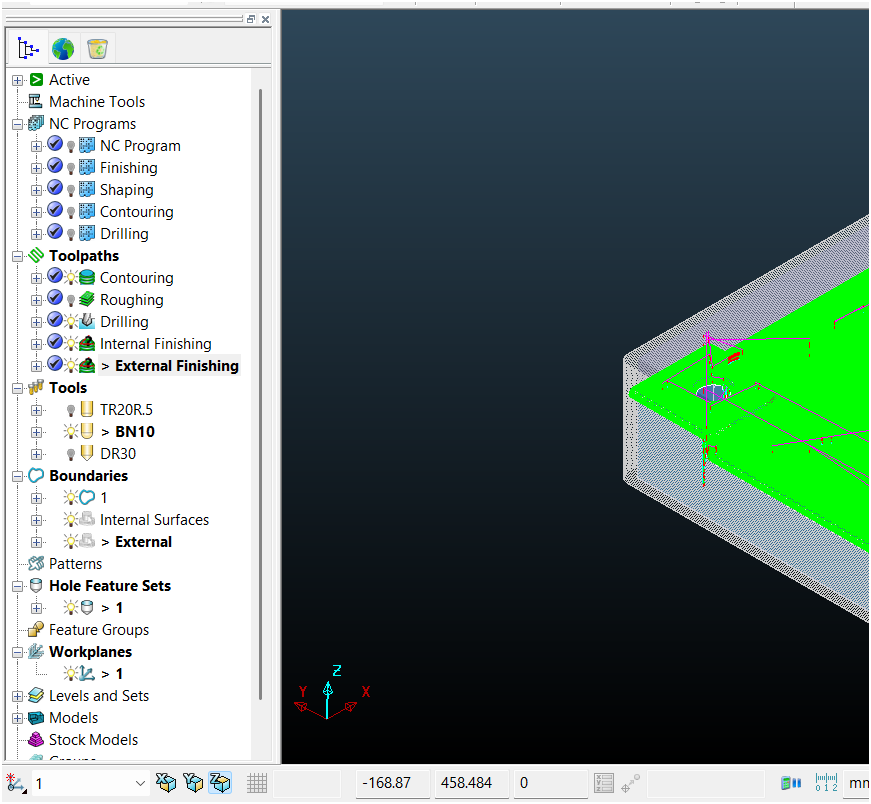Select the External boundary entry

pyautogui.click(x=143, y=542)
